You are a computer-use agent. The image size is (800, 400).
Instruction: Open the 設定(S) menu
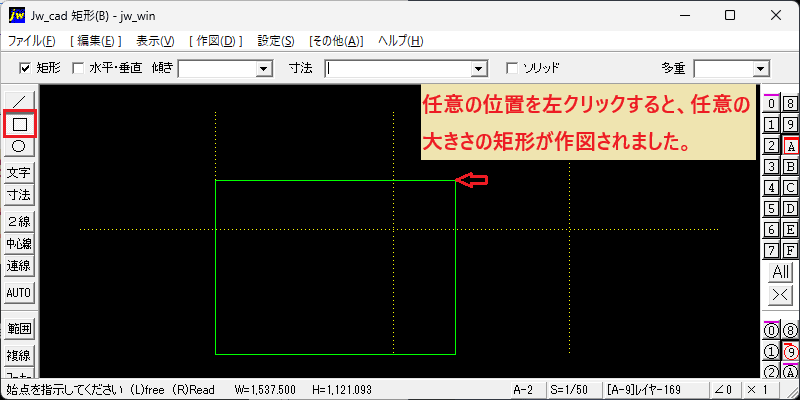click(276, 41)
